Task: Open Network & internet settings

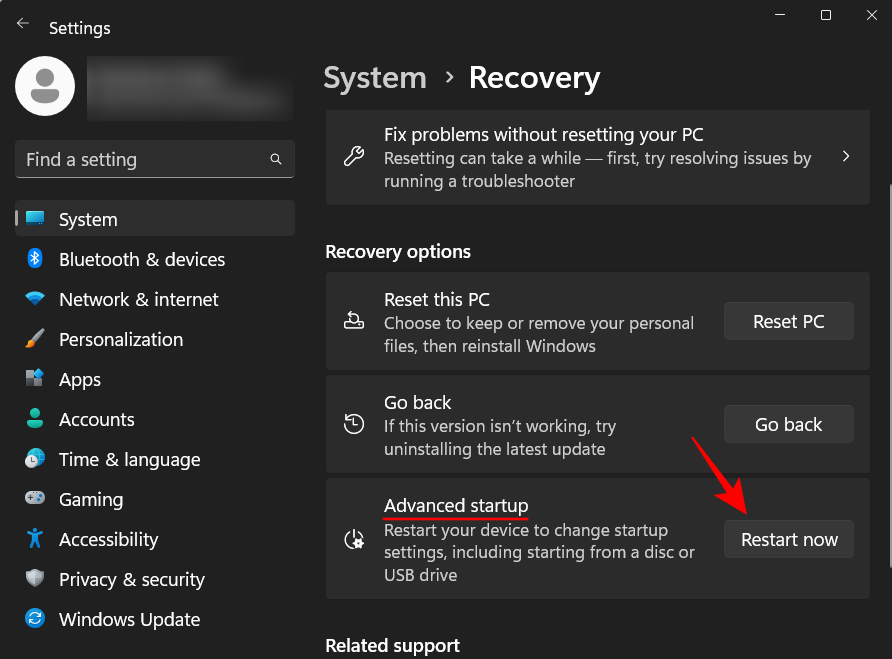Action: (137, 299)
